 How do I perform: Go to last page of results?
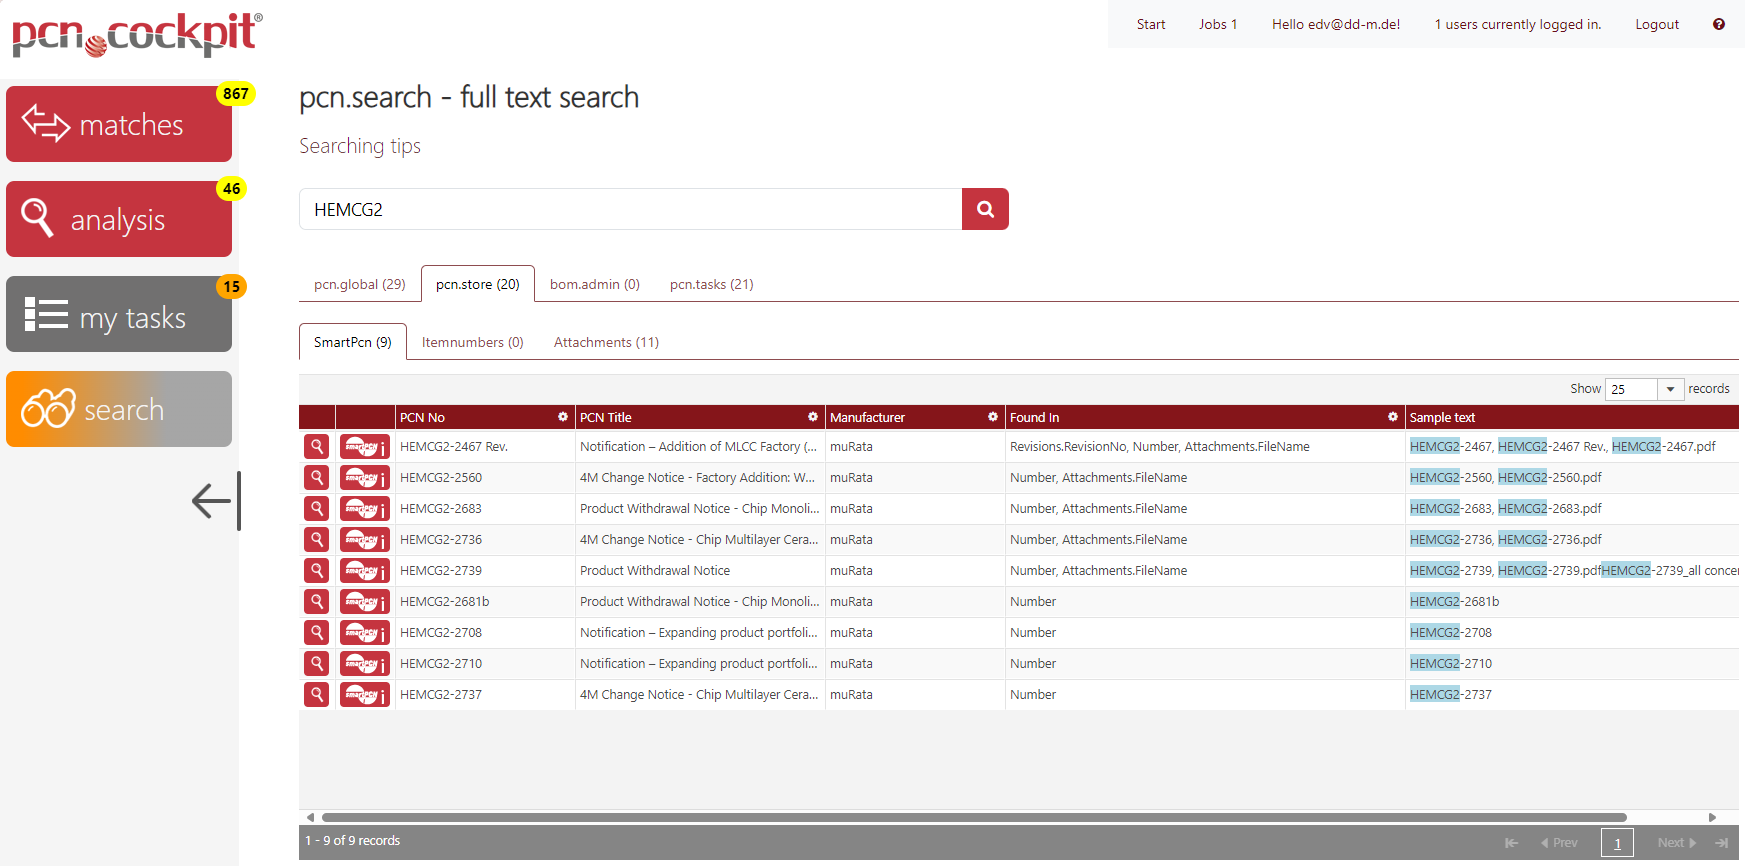tap(1721, 843)
